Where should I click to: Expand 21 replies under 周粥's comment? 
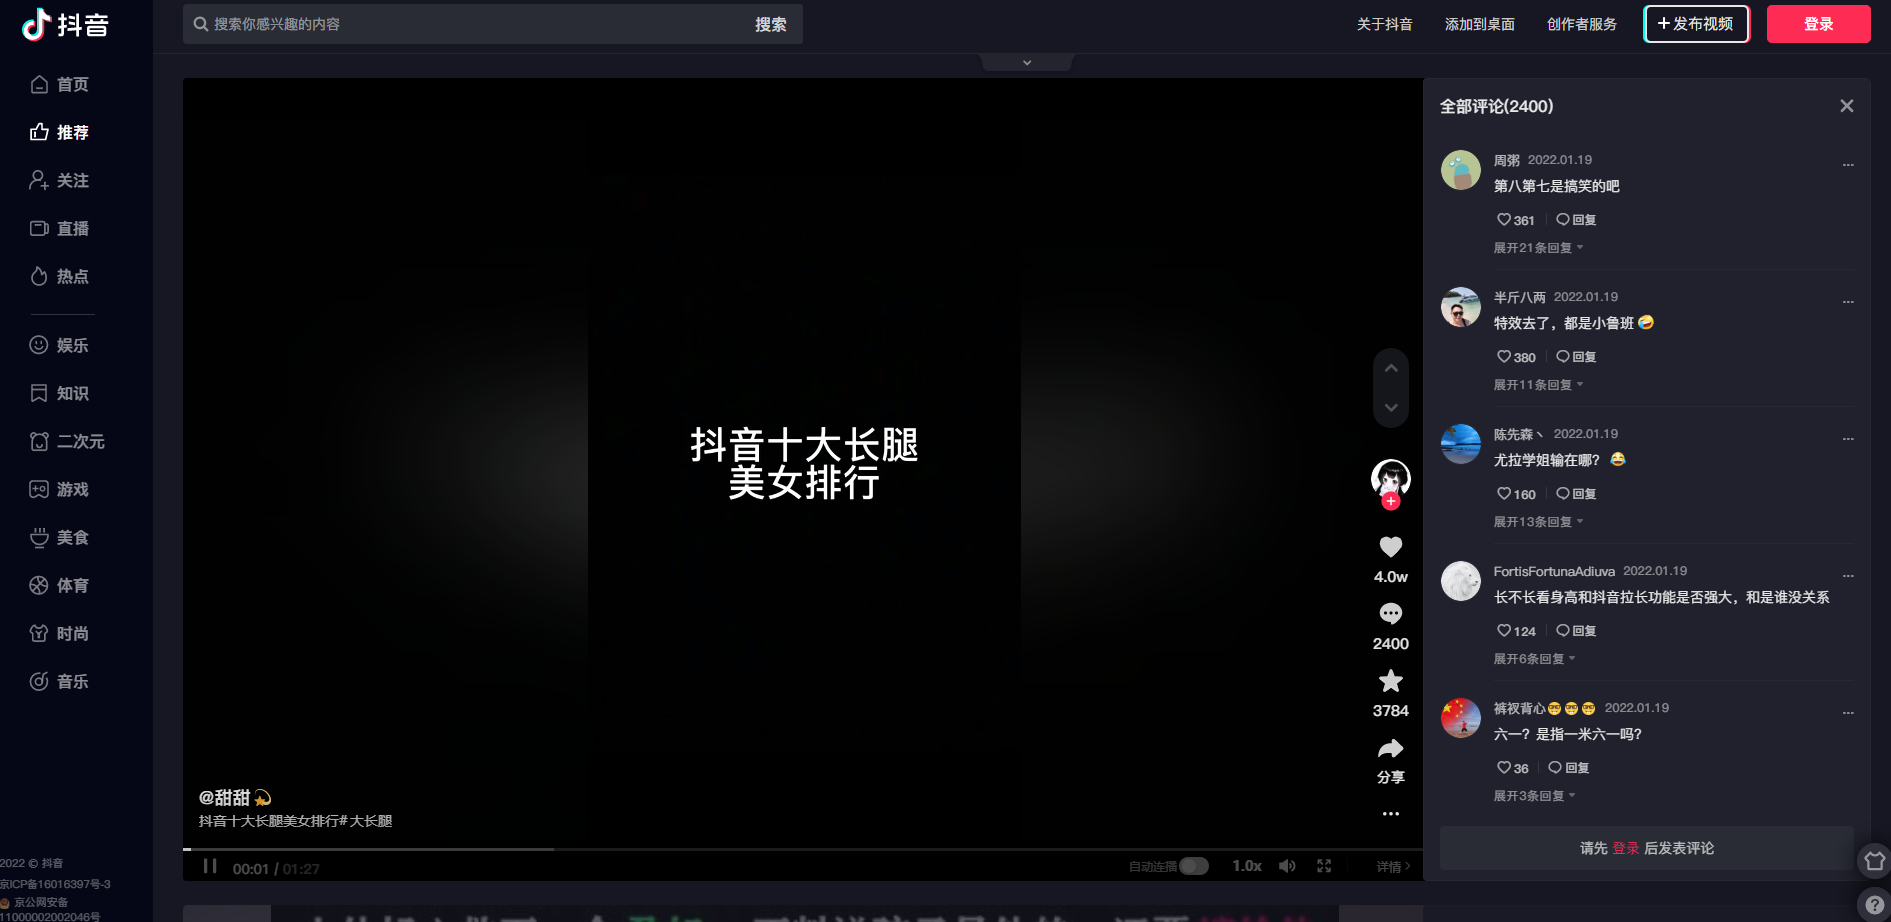1538,248
